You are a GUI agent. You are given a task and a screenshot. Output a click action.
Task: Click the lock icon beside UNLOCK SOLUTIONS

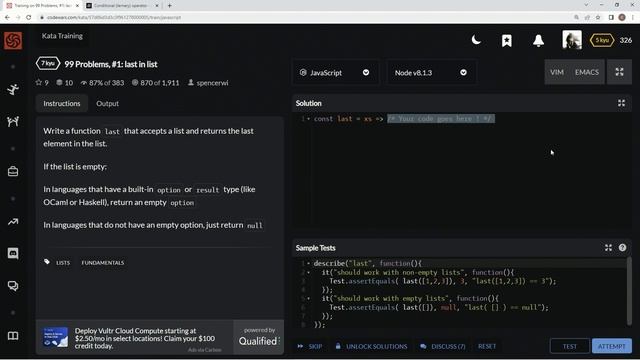tap(338, 346)
